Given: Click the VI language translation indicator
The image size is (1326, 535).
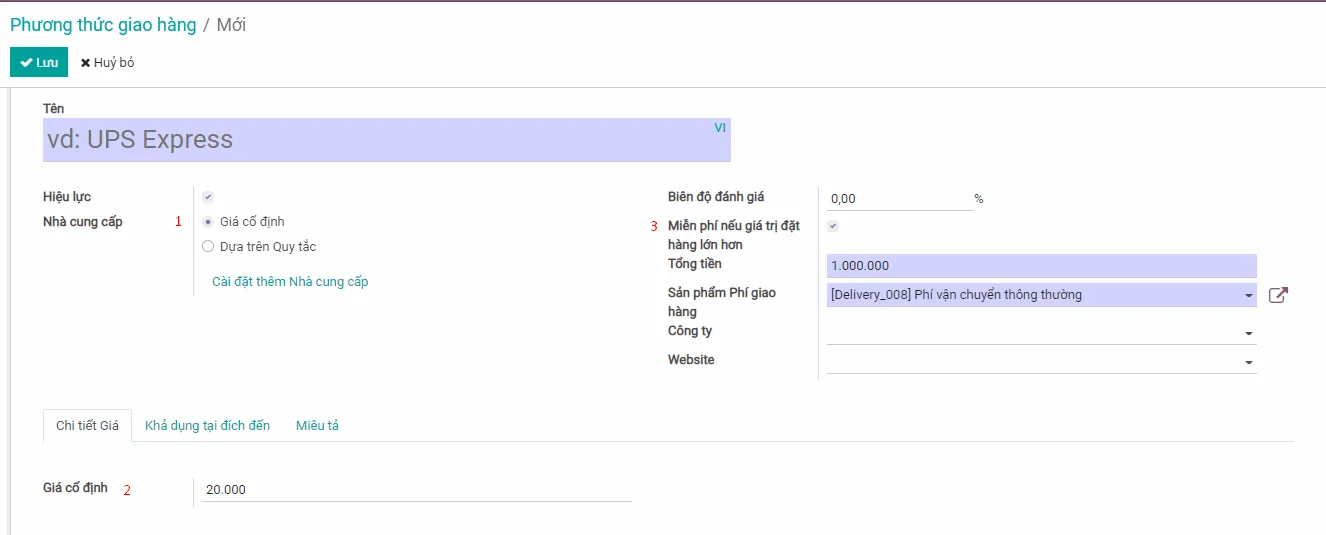Looking at the screenshot, I should pyautogui.click(x=720, y=128).
